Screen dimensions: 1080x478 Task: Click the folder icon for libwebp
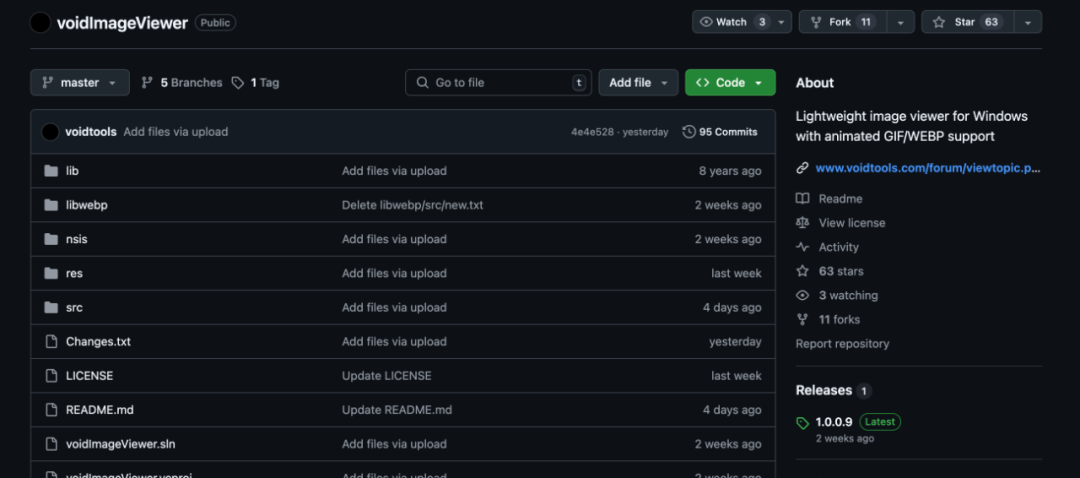point(51,205)
